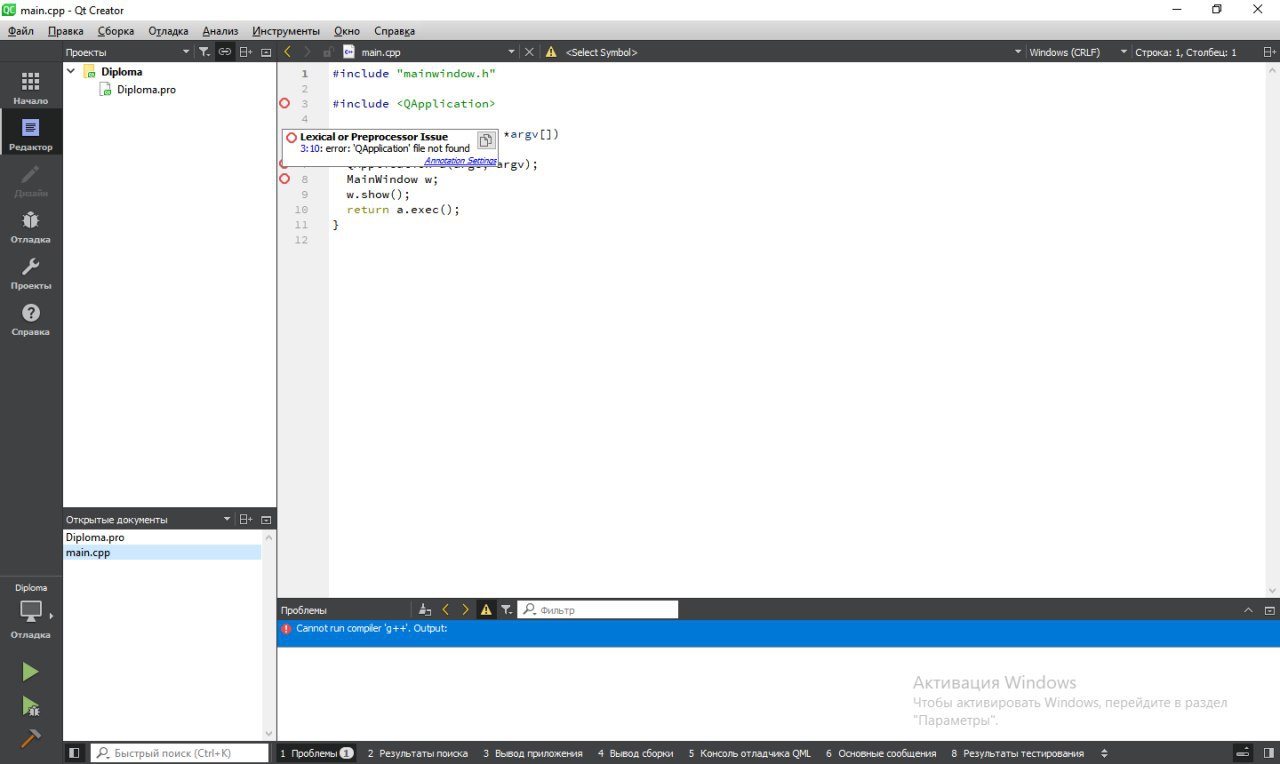Click the Annotation Settings link
Image resolution: width=1280 pixels, height=764 pixels.
460,161
